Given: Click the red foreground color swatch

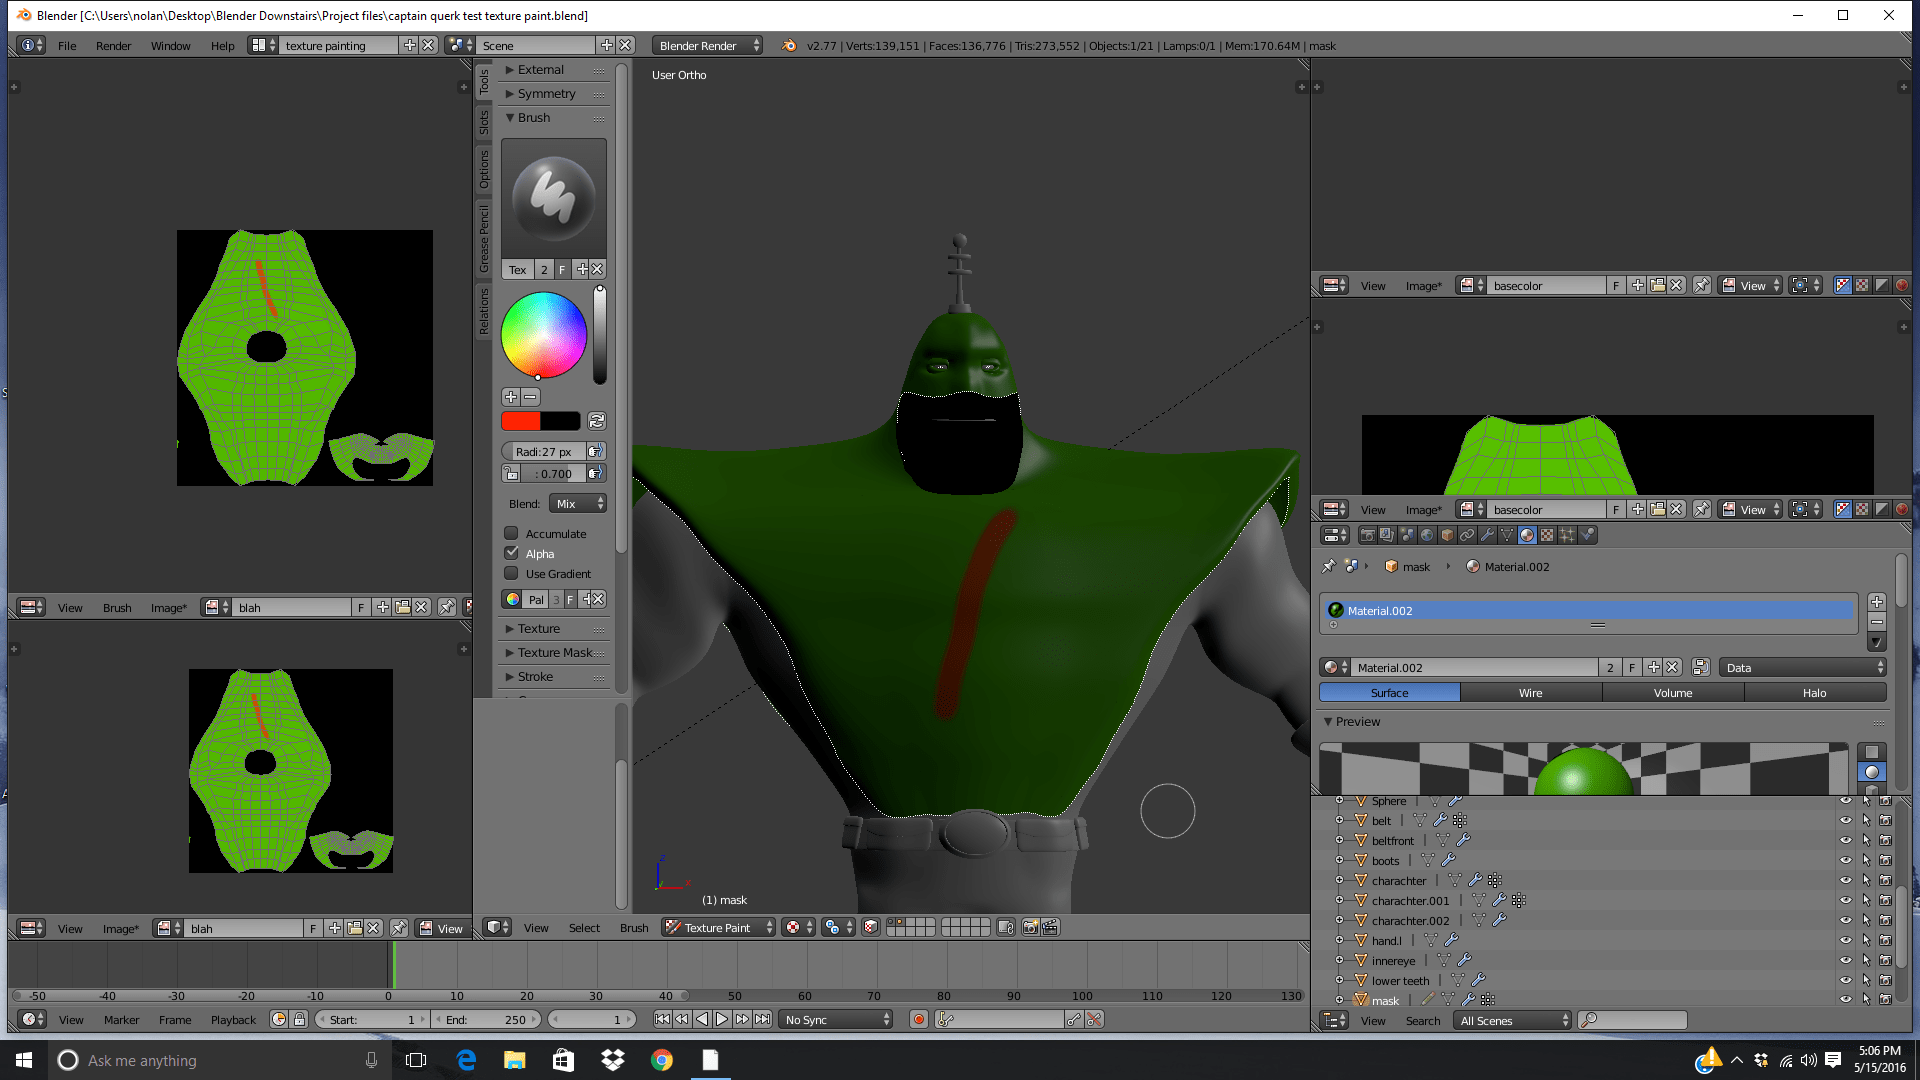Looking at the screenshot, I should pos(520,421).
